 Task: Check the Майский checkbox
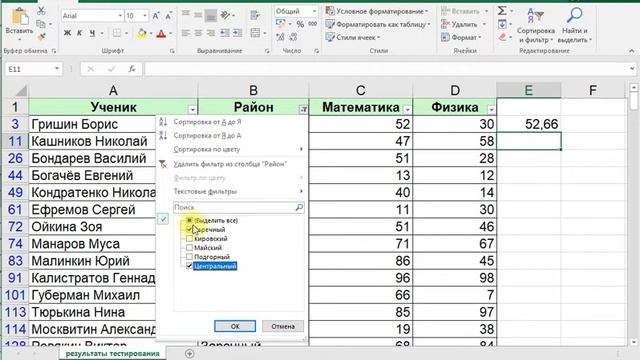189,247
